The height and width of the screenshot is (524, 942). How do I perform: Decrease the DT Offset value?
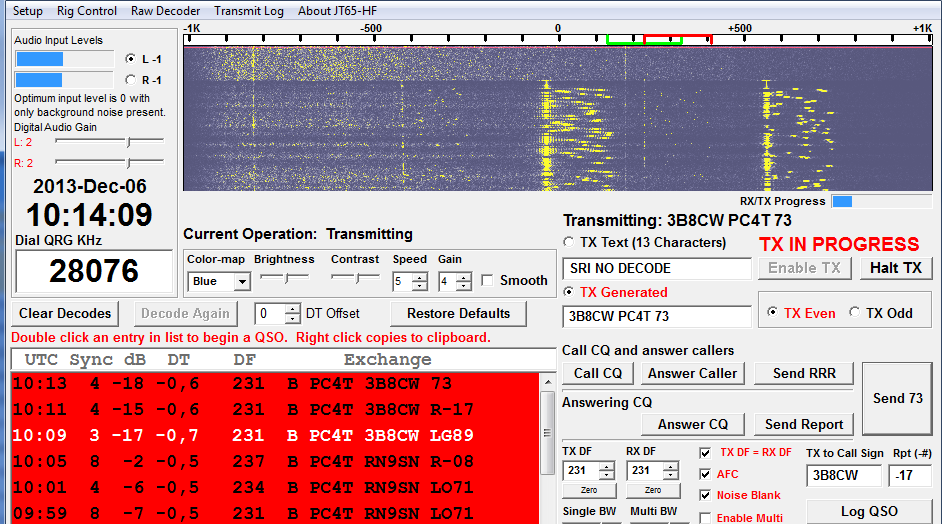tap(292, 318)
